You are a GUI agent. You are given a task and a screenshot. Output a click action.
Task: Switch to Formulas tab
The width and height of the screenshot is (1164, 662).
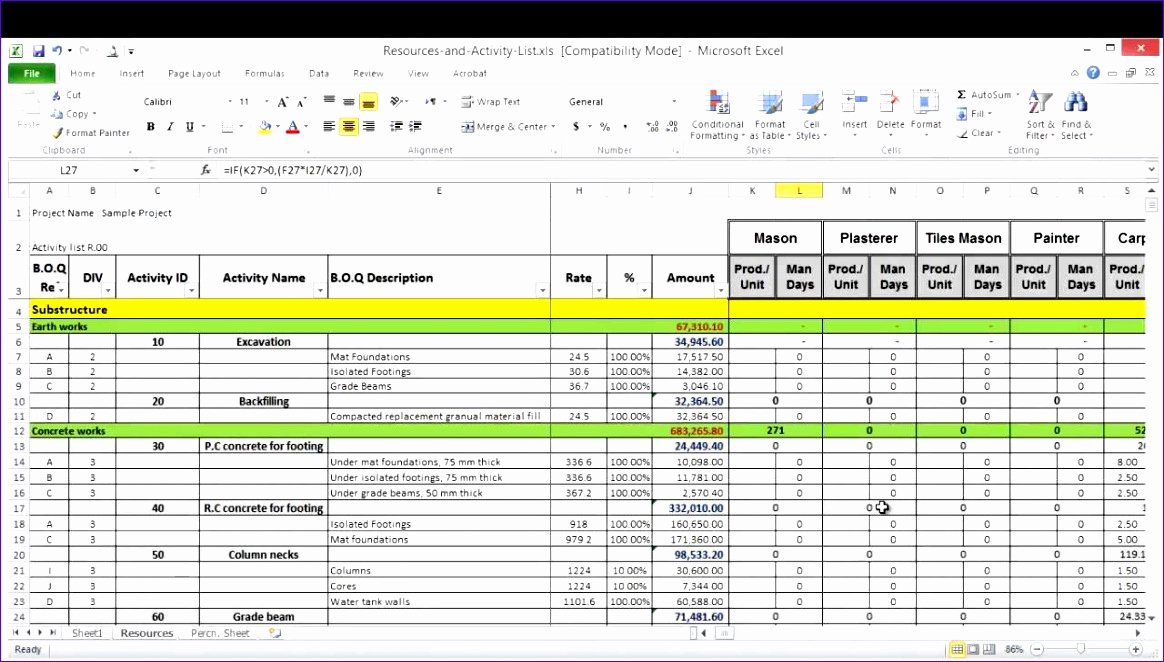pos(265,73)
